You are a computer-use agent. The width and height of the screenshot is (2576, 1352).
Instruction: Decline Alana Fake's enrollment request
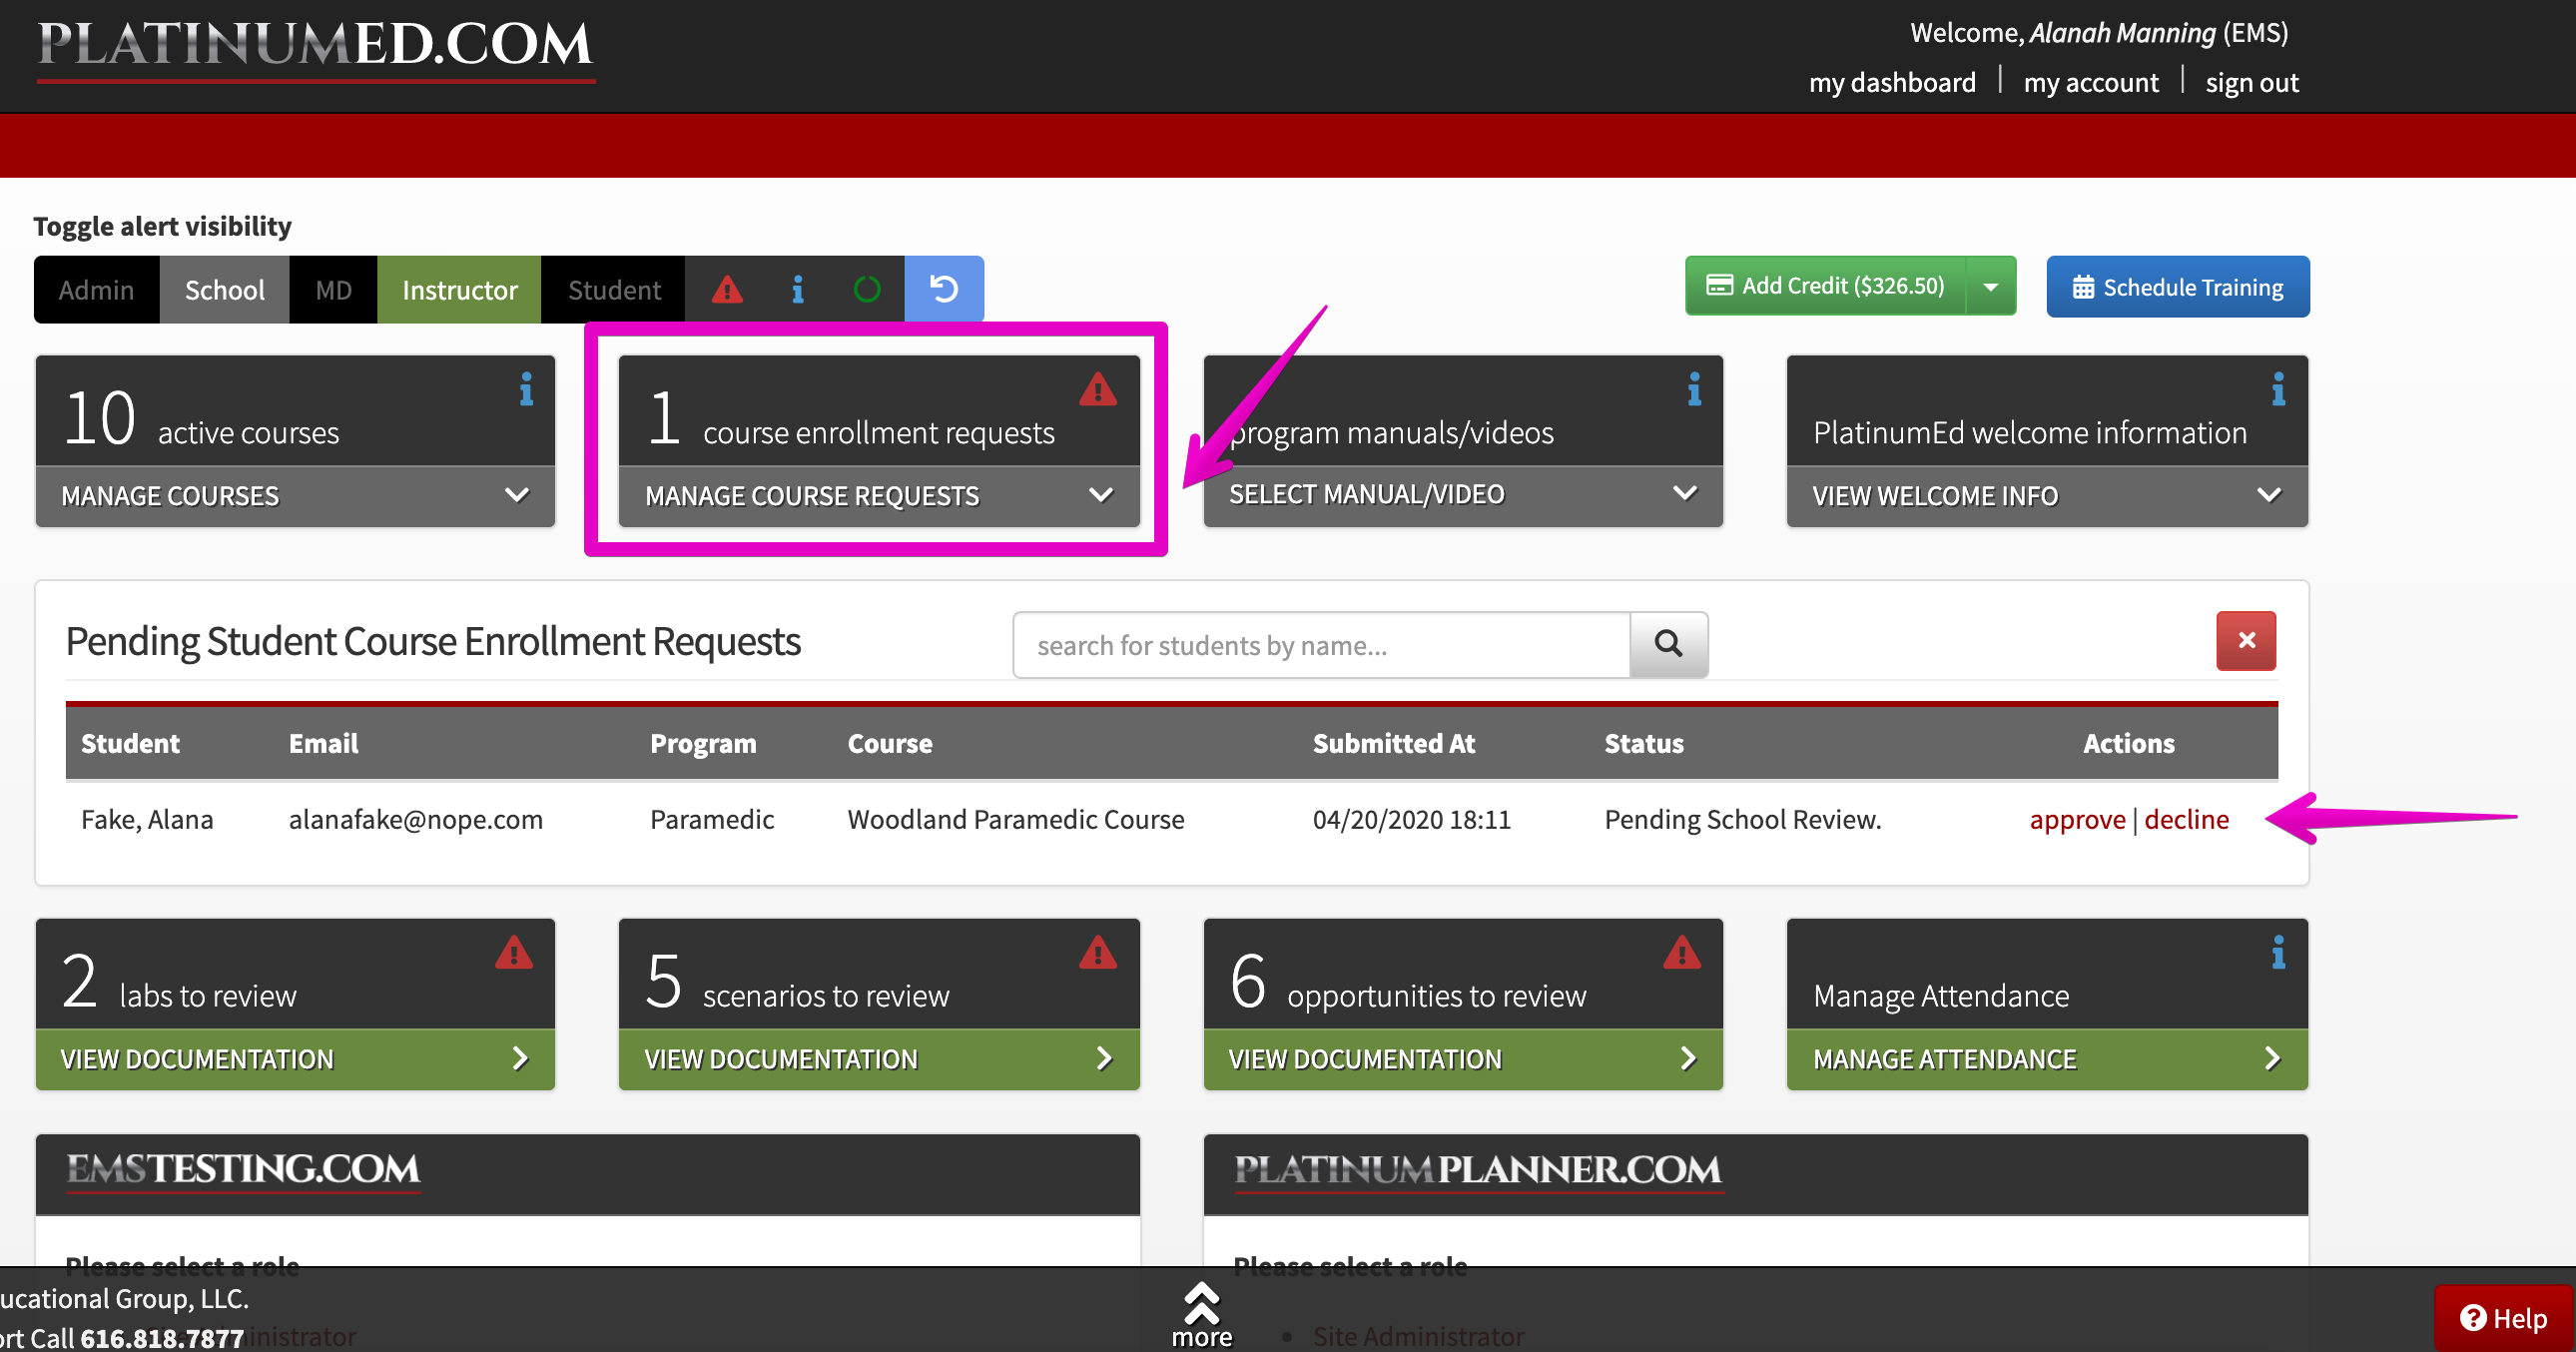[2186, 819]
